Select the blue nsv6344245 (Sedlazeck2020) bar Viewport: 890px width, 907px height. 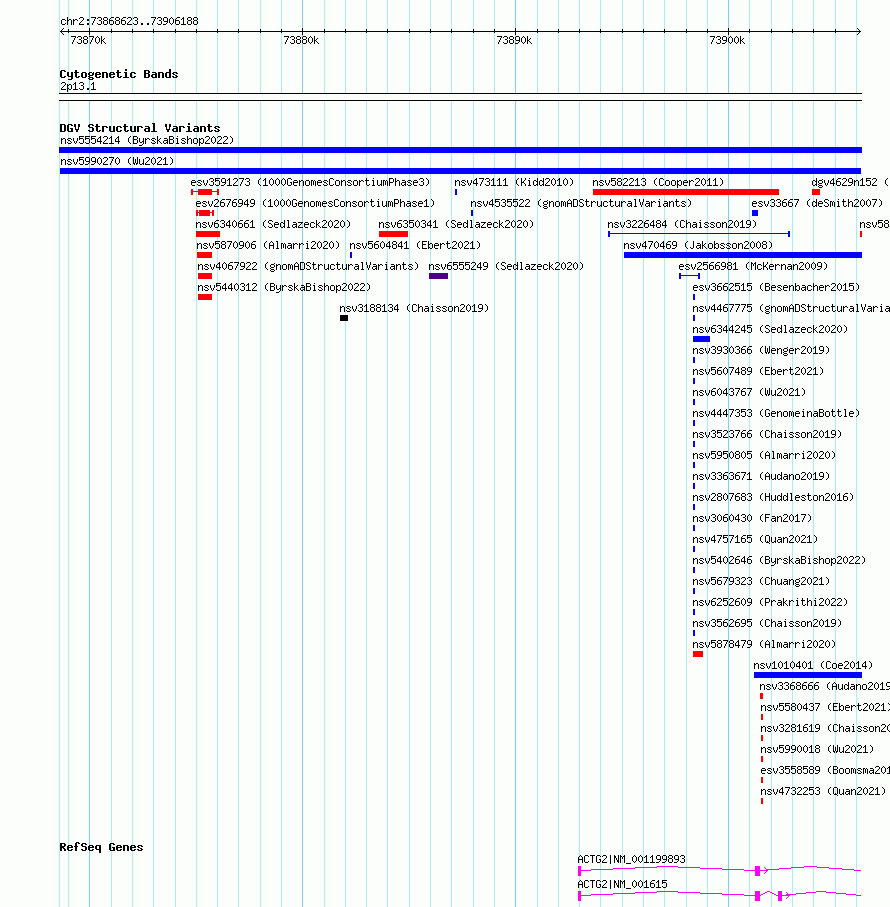[701, 339]
